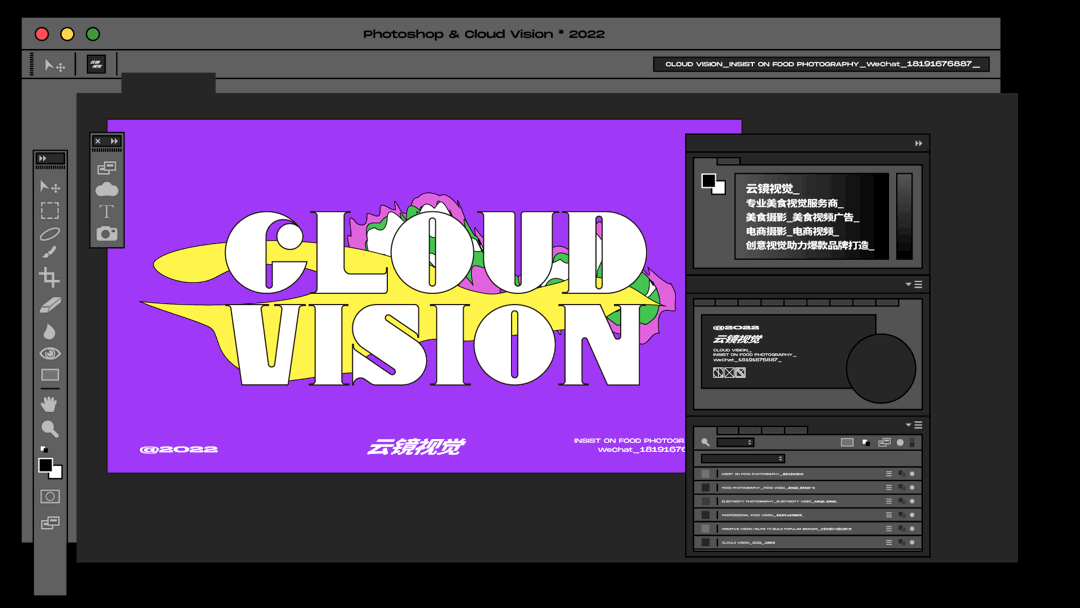Click the link icon on the PROFESSIONAL FOOD VISION row

coord(902,515)
